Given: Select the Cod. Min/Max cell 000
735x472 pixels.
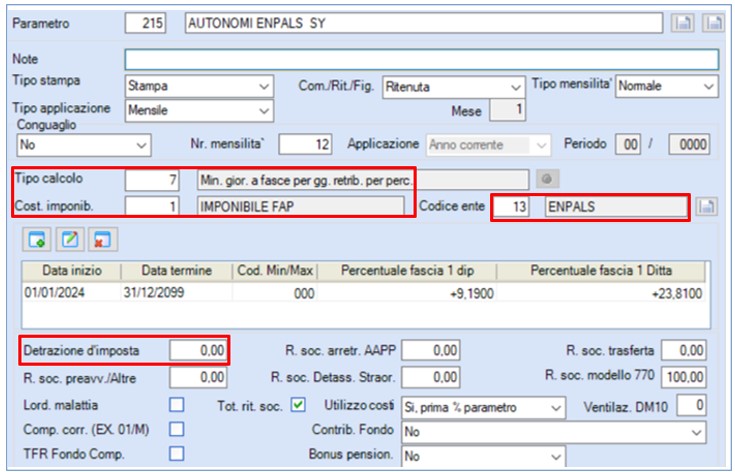Looking at the screenshot, I should (275, 293).
